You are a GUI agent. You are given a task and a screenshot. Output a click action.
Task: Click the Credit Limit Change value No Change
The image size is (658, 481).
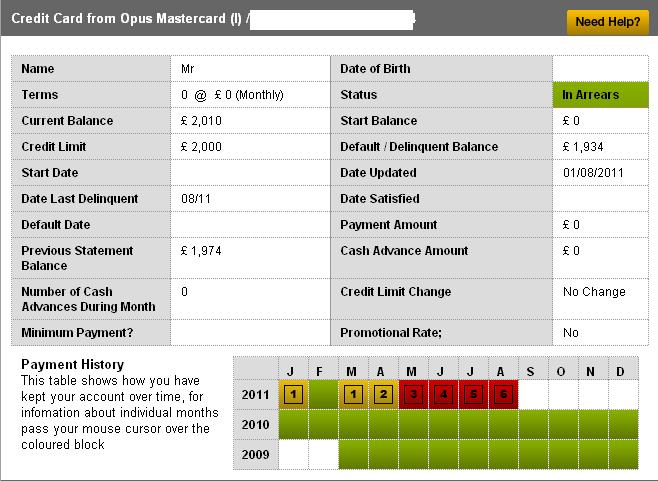coord(594,292)
